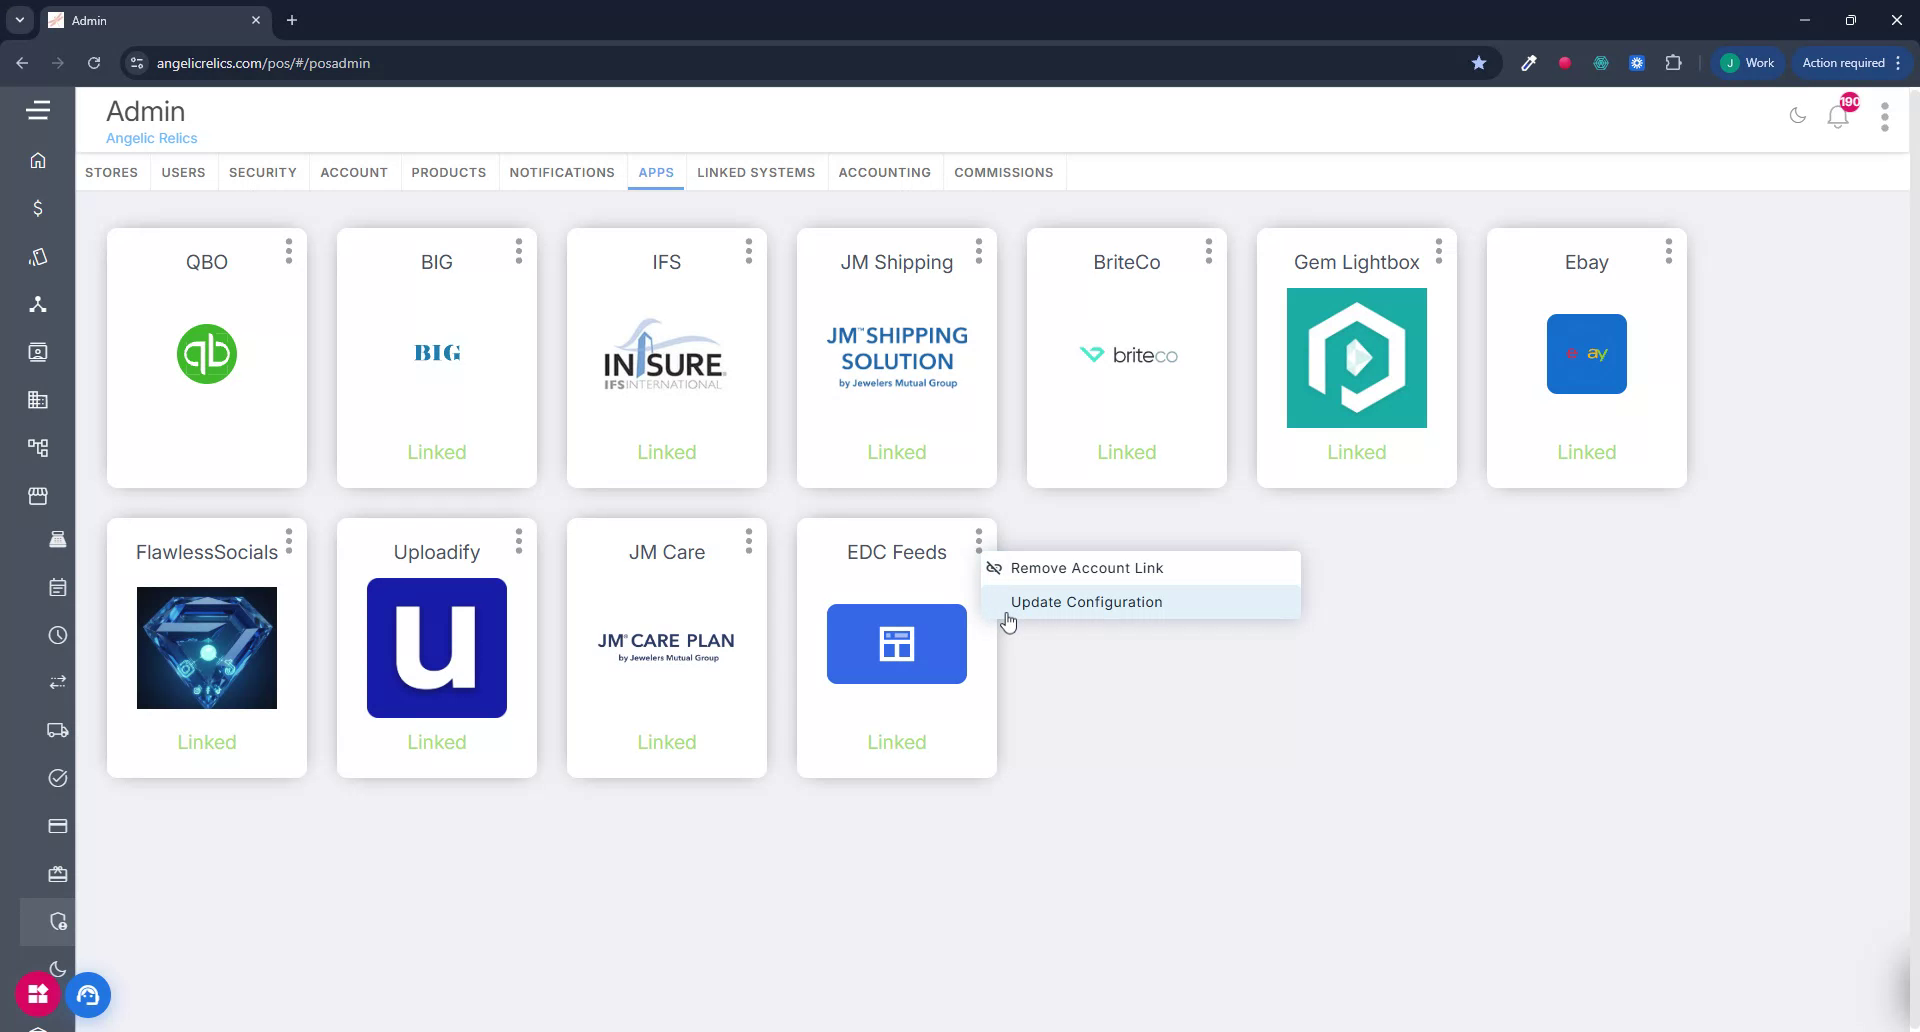Open the dollar sign sales icon
The width and height of the screenshot is (1920, 1032).
[x=38, y=208]
